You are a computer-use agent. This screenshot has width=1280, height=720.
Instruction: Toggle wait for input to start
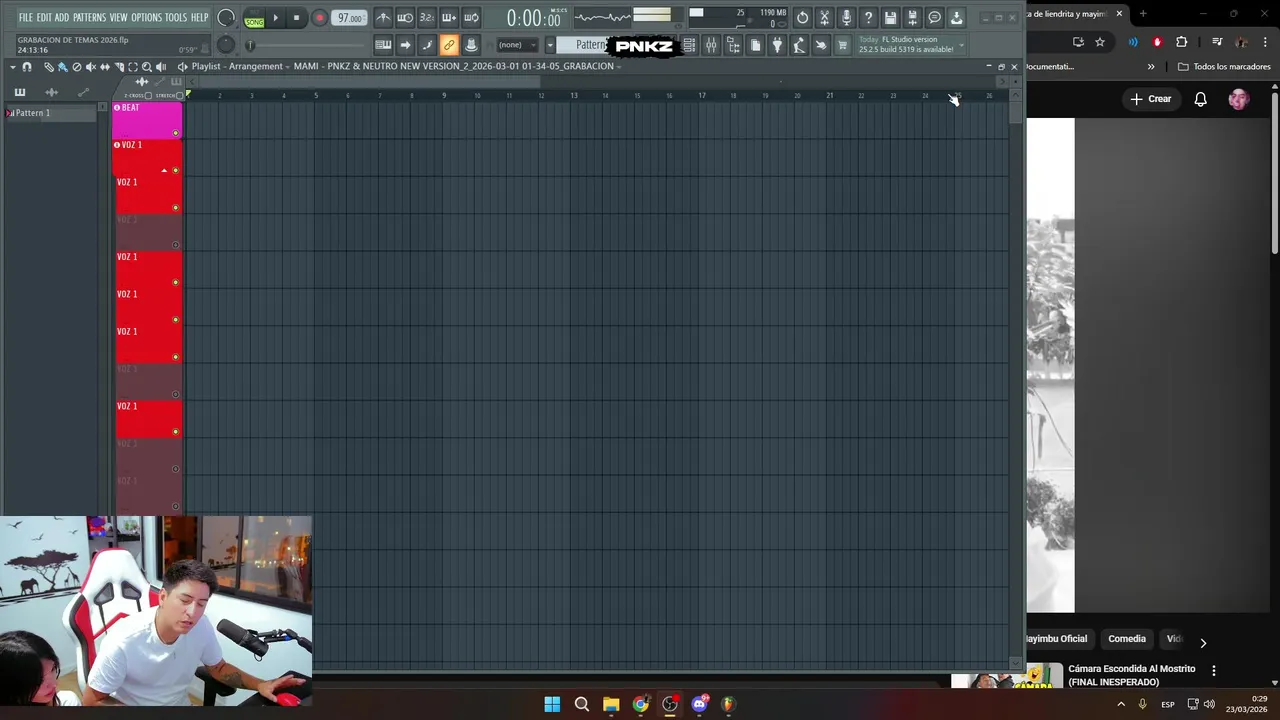(x=405, y=18)
